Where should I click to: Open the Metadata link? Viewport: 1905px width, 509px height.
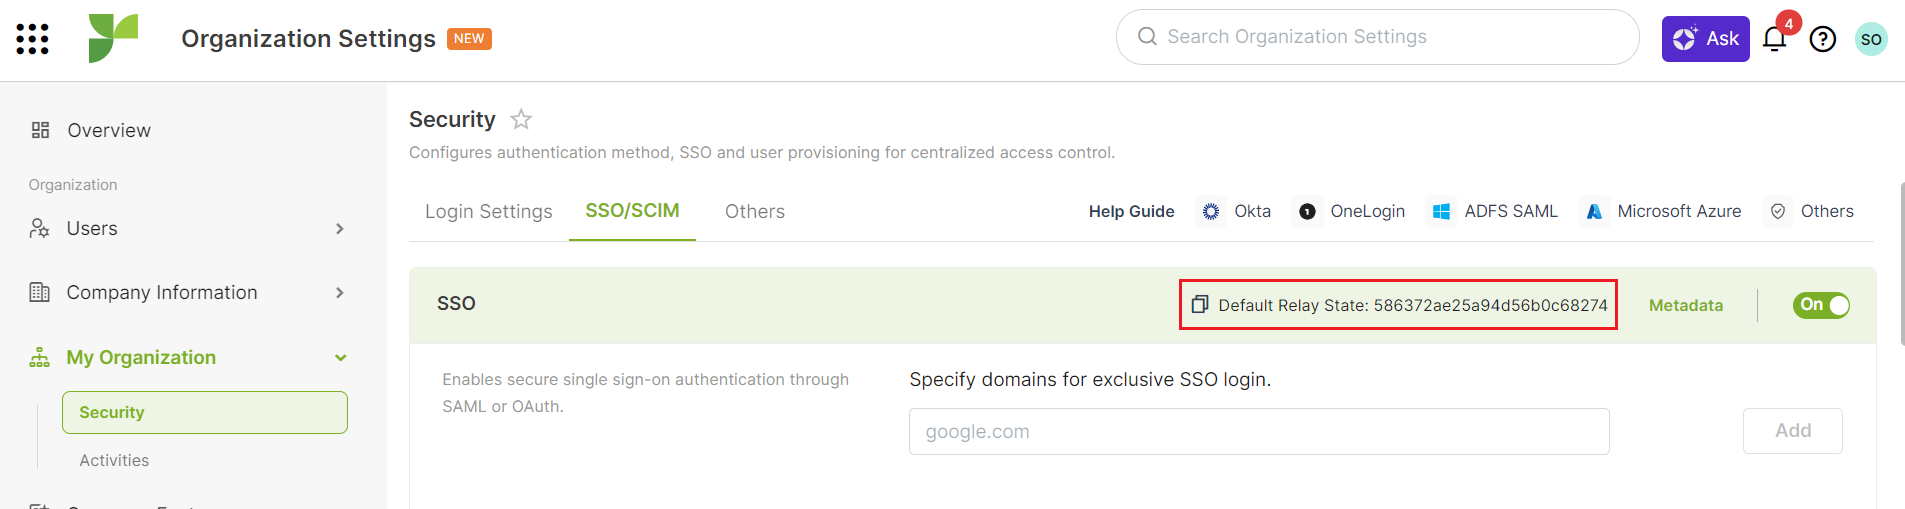[1685, 306]
